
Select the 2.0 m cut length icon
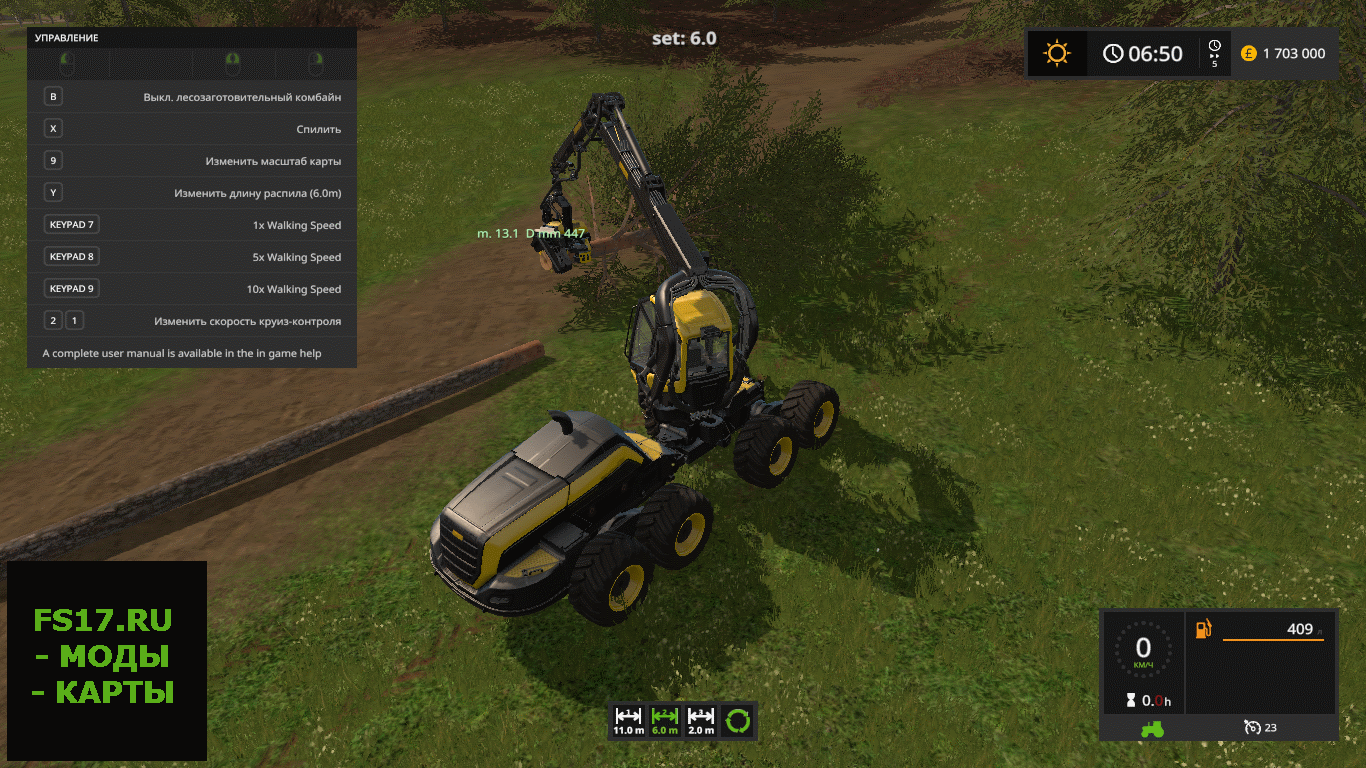click(702, 720)
